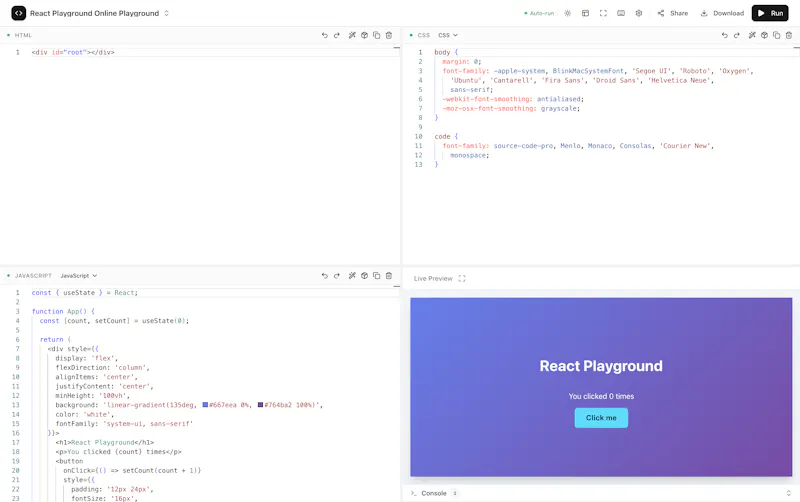Enter fullscreen mode from top toolbar
The image size is (800, 502).
click(x=603, y=13)
